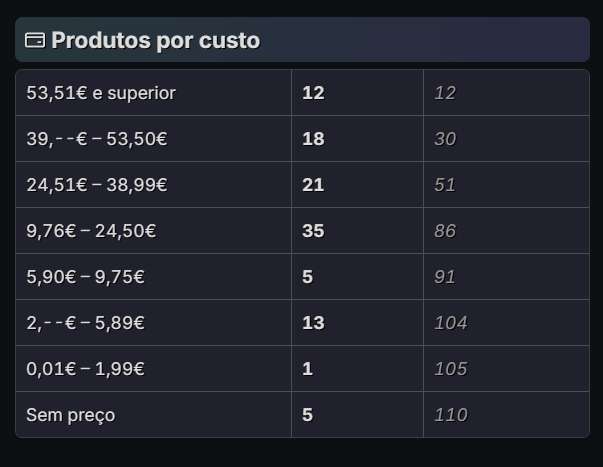Select the 53,51€ e superior price range
This screenshot has height=467, width=603.
click(x=101, y=93)
